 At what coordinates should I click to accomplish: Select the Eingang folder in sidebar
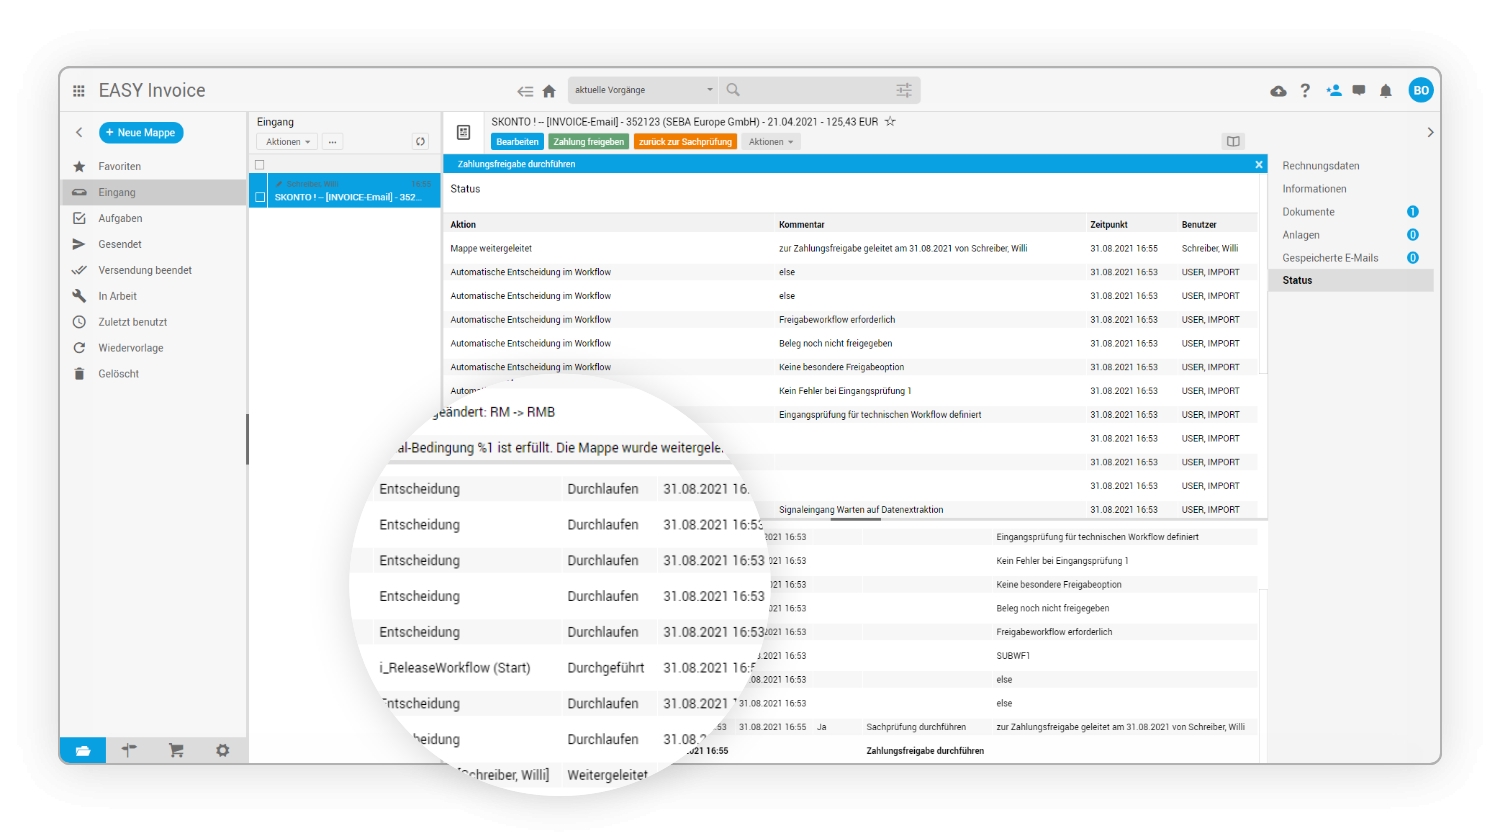pos(154,192)
